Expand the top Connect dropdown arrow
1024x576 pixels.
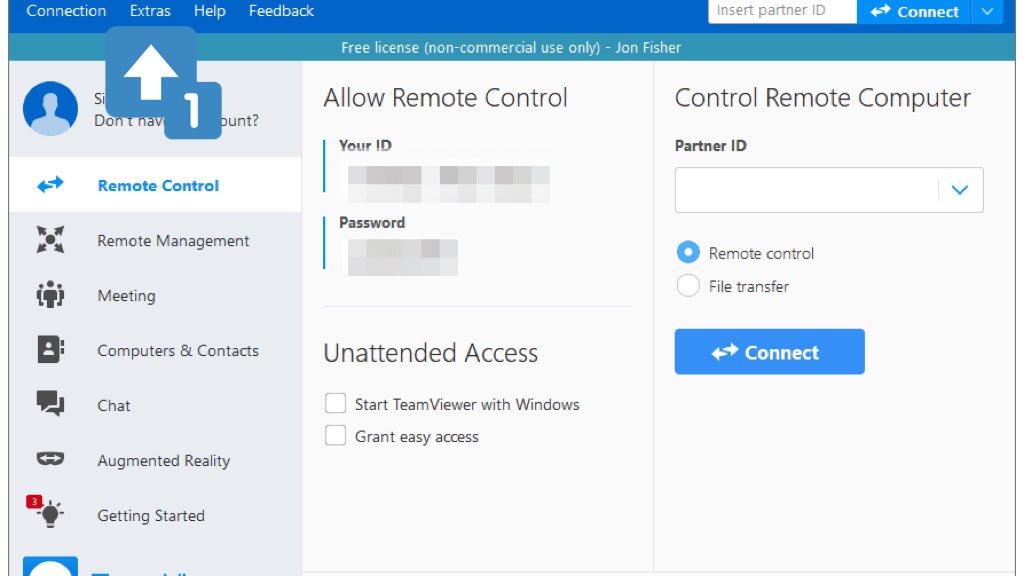pyautogui.click(x=987, y=11)
